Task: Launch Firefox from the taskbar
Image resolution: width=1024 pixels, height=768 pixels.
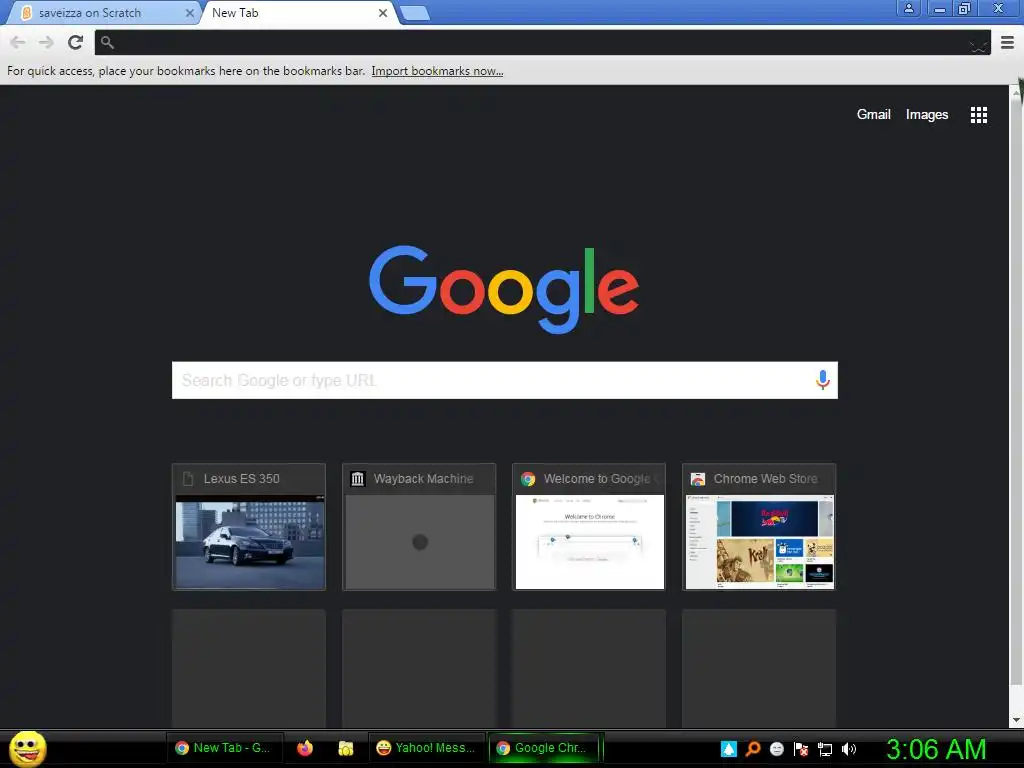Action: click(x=305, y=748)
